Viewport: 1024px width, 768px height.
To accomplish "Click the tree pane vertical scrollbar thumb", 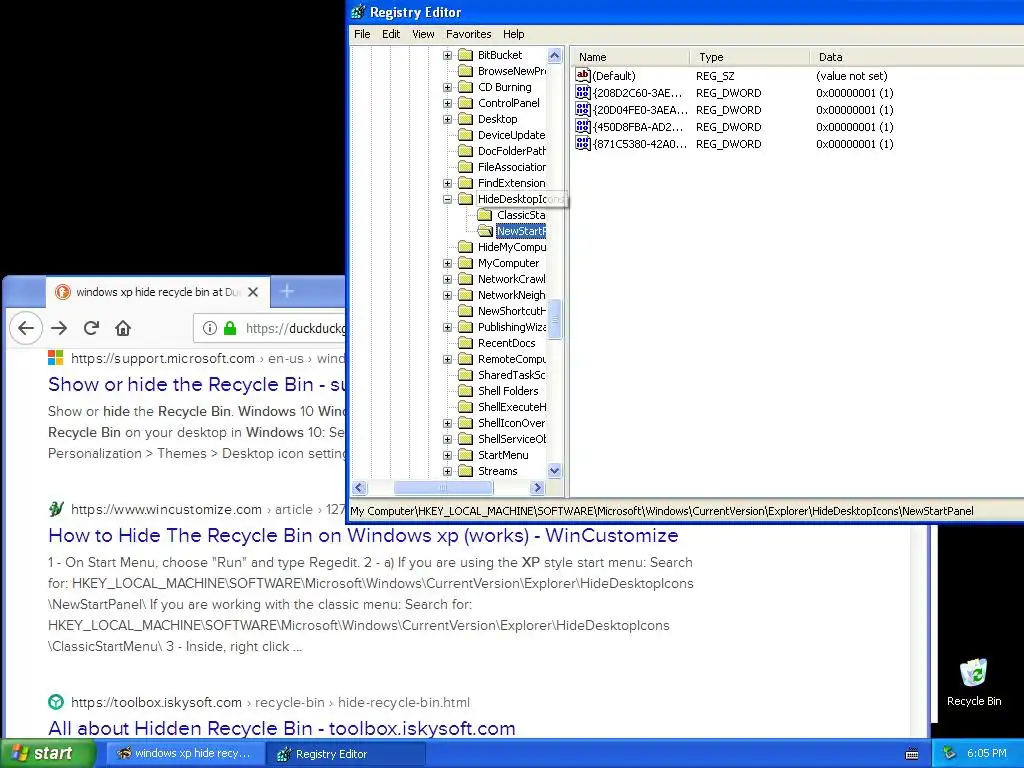I will [x=554, y=319].
